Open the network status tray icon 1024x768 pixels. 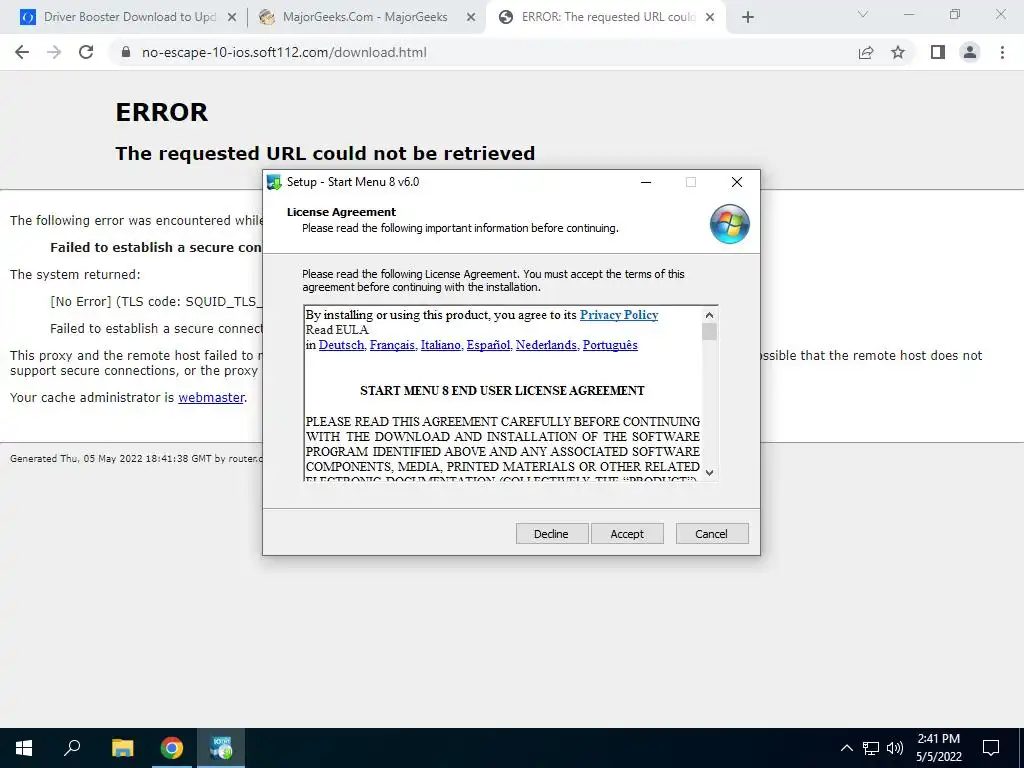coord(871,748)
